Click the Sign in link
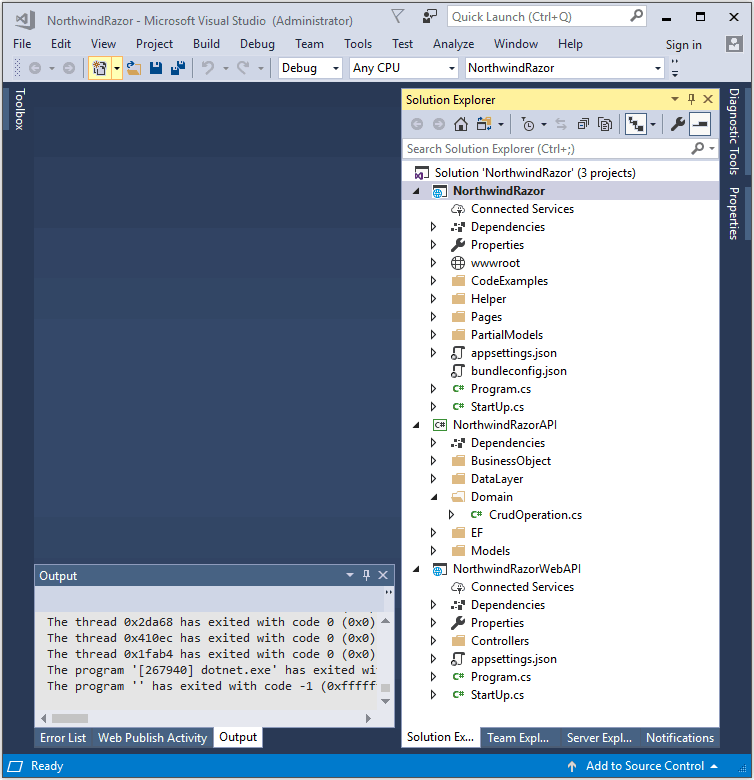Image resolution: width=754 pixels, height=780 pixels. tap(684, 45)
